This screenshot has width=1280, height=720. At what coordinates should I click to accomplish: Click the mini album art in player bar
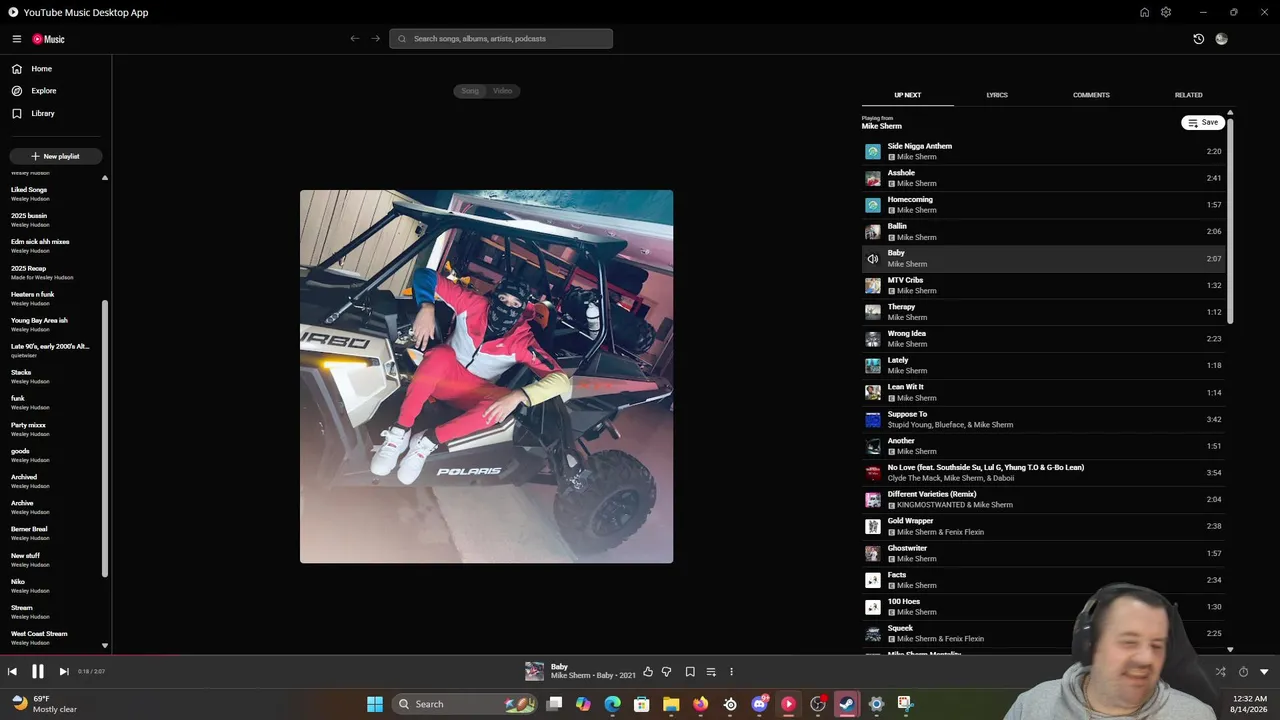(x=534, y=672)
